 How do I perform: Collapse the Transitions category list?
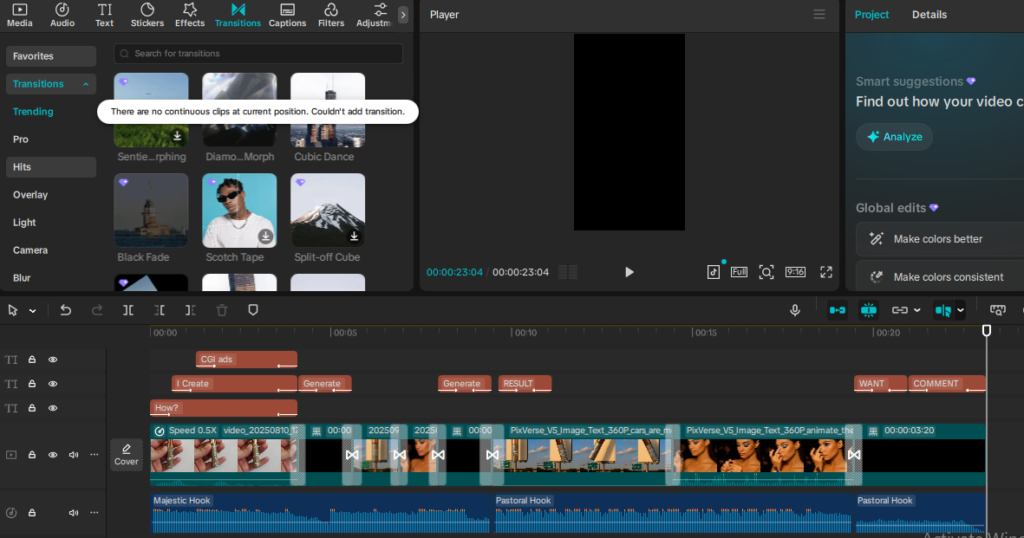86,84
